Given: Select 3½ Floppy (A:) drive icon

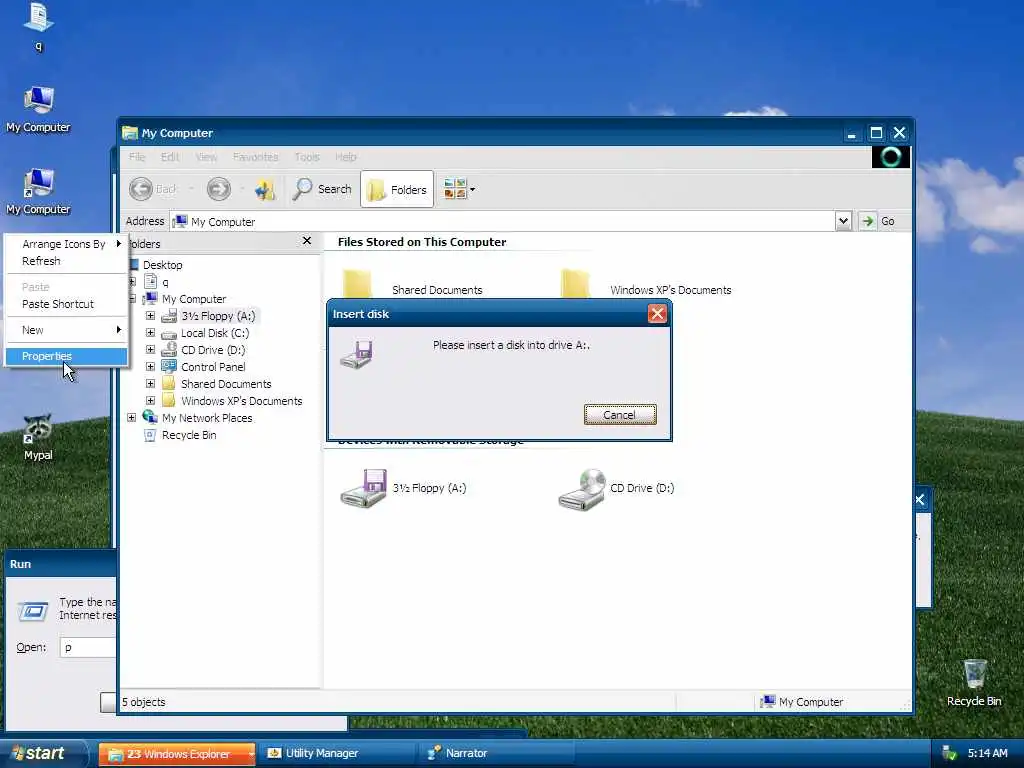Looking at the screenshot, I should point(363,488).
